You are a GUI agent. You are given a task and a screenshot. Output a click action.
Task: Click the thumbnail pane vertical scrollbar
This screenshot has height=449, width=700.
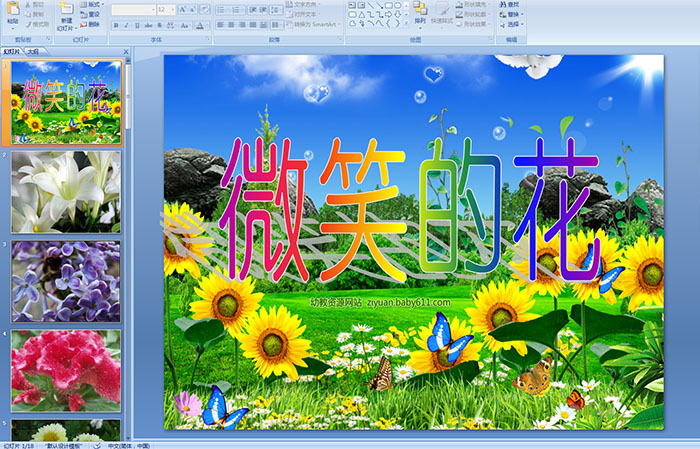pos(128,250)
